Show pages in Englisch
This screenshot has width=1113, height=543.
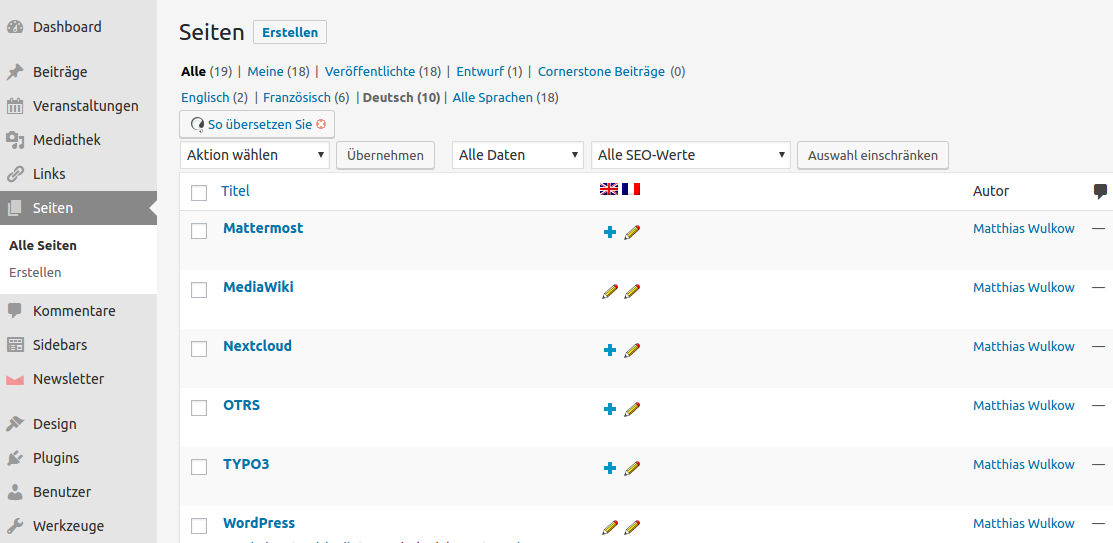tap(205, 98)
